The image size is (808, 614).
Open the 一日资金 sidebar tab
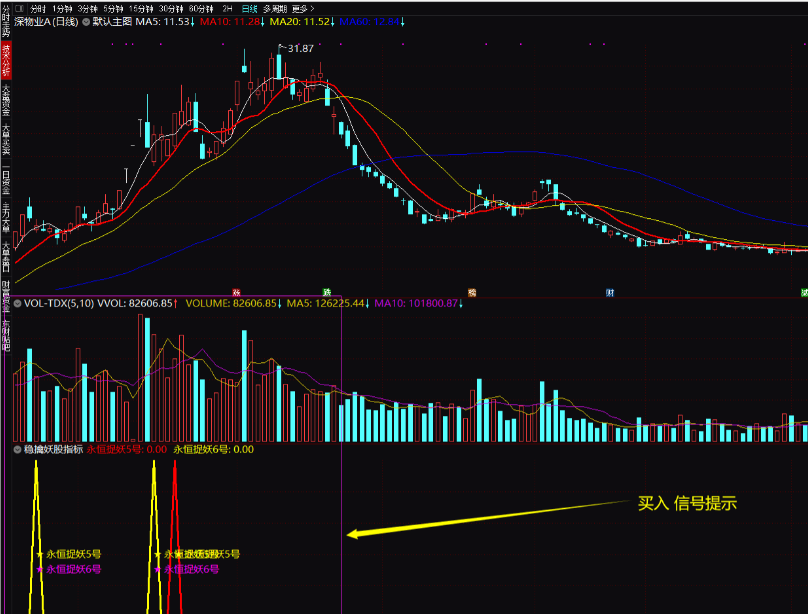pos(6,180)
